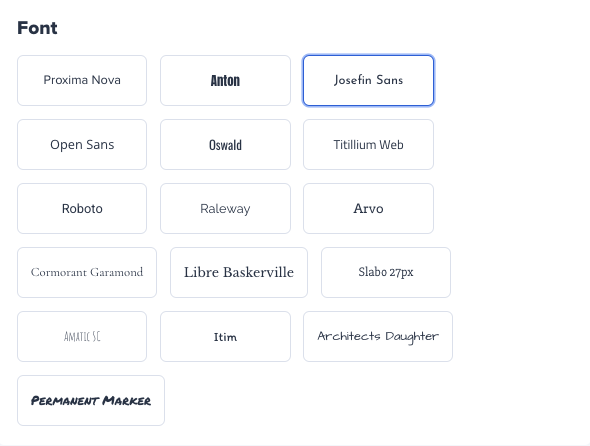Set font to Permanent Marker
Viewport: 590px width, 446px height.
[91, 400]
